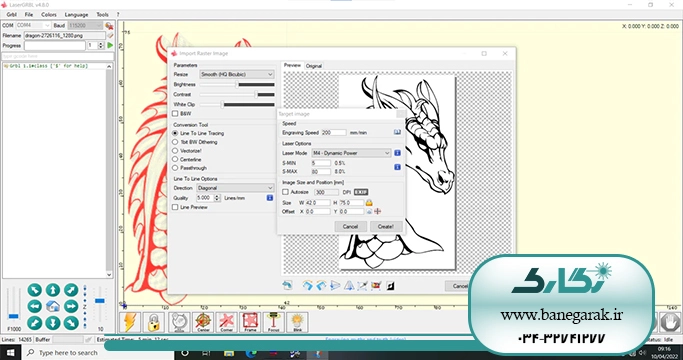Click the White Clip slider

click(x=237, y=105)
